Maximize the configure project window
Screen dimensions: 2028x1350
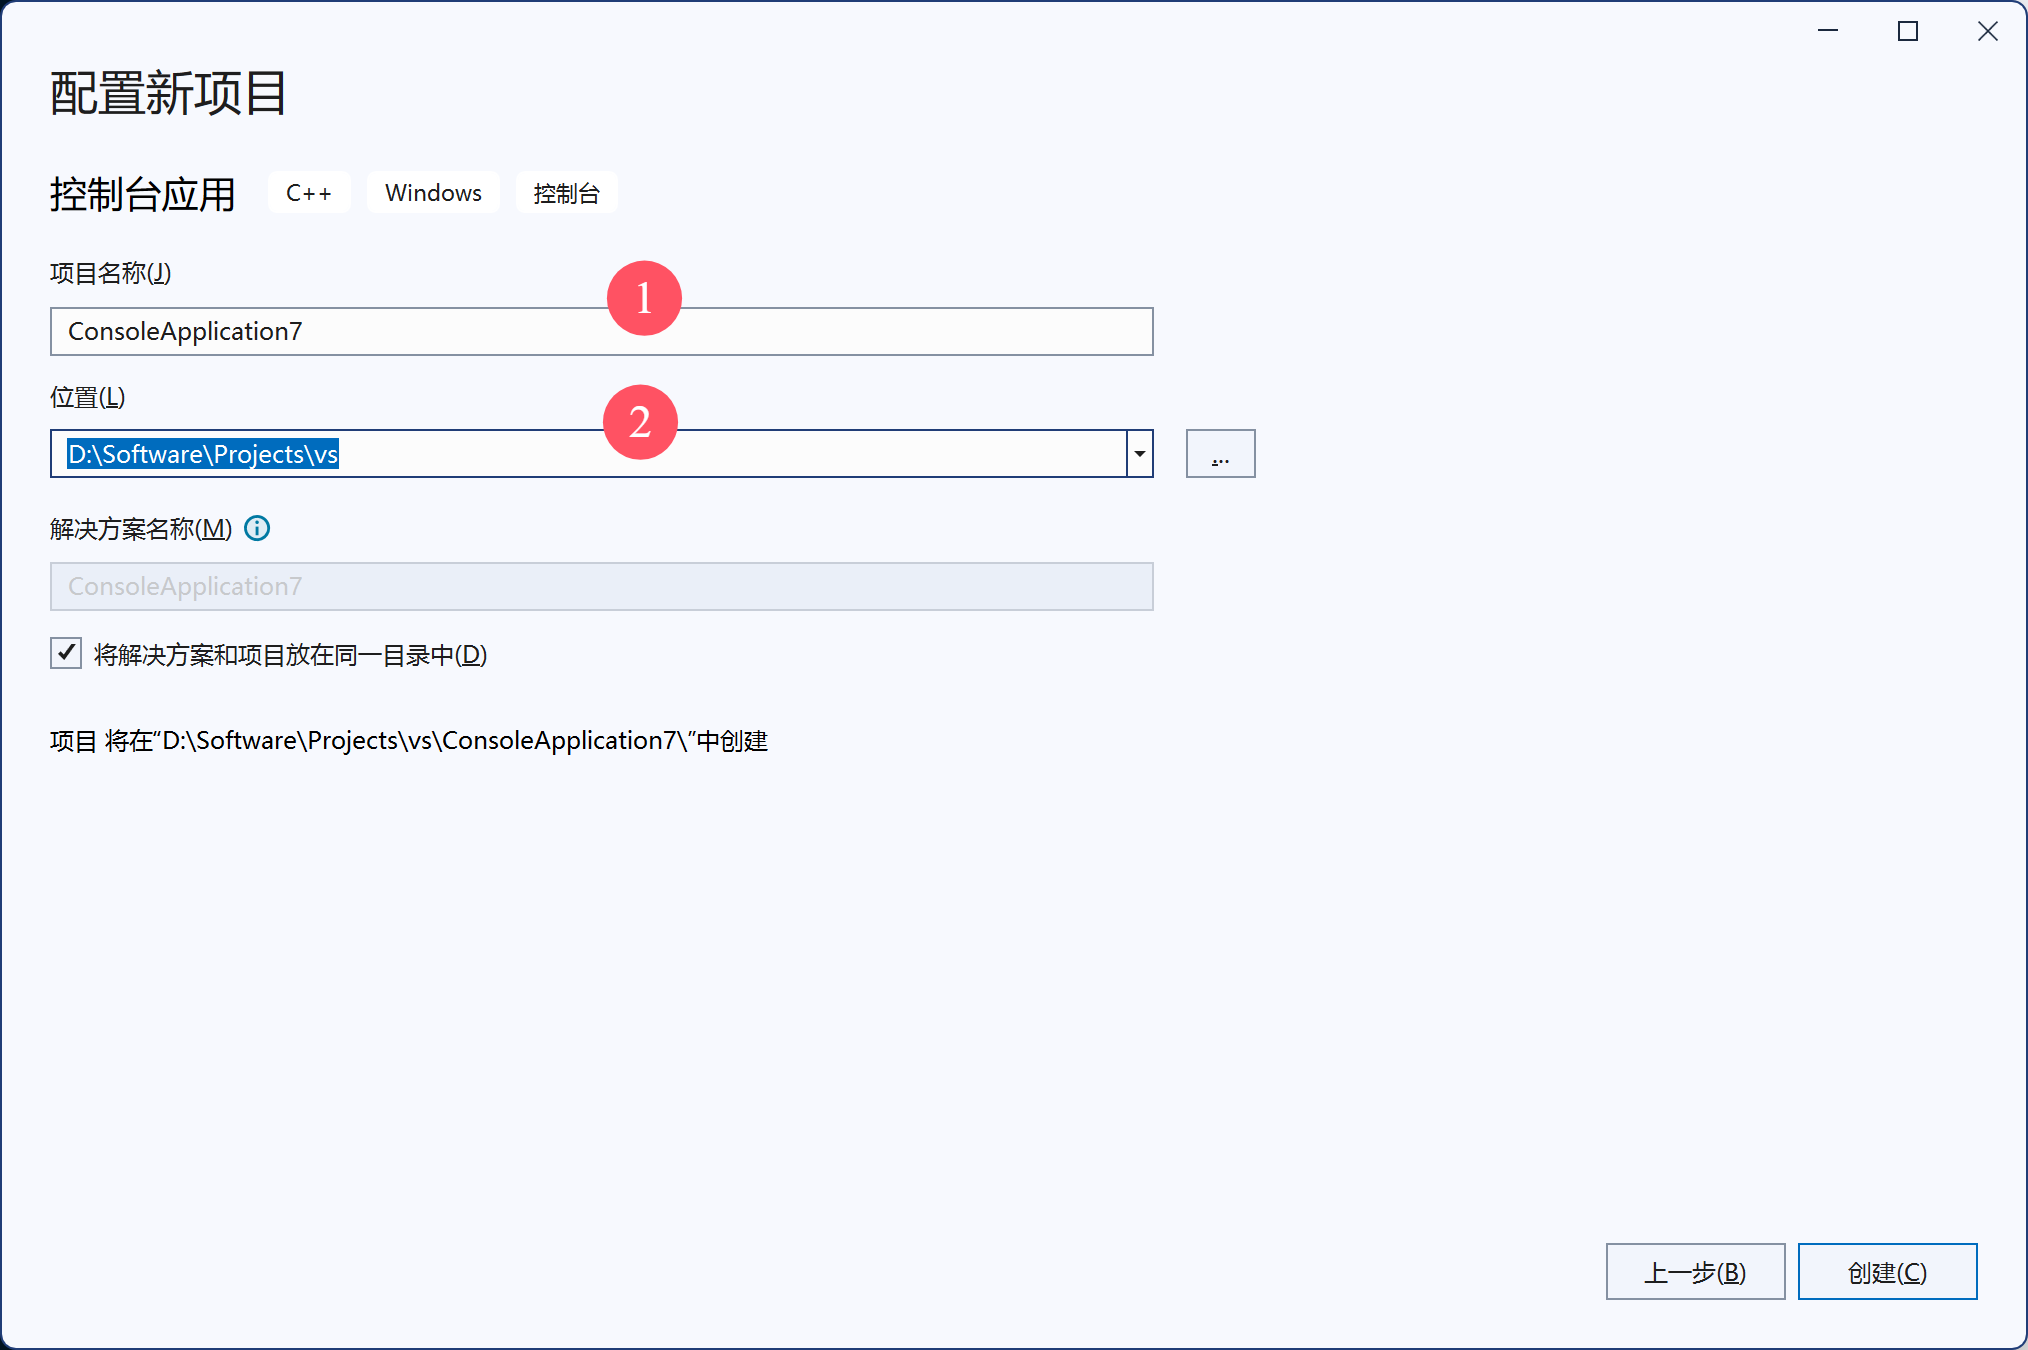(1908, 31)
